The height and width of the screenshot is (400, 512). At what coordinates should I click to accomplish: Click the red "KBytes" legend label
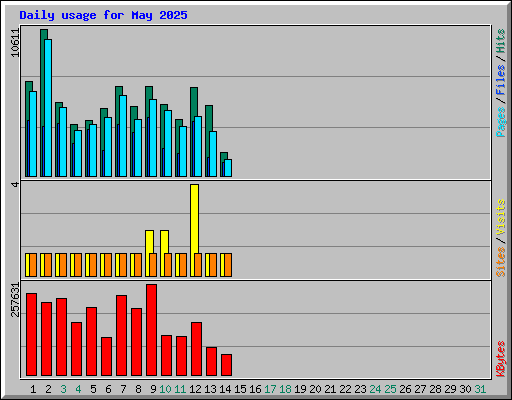(x=501, y=359)
